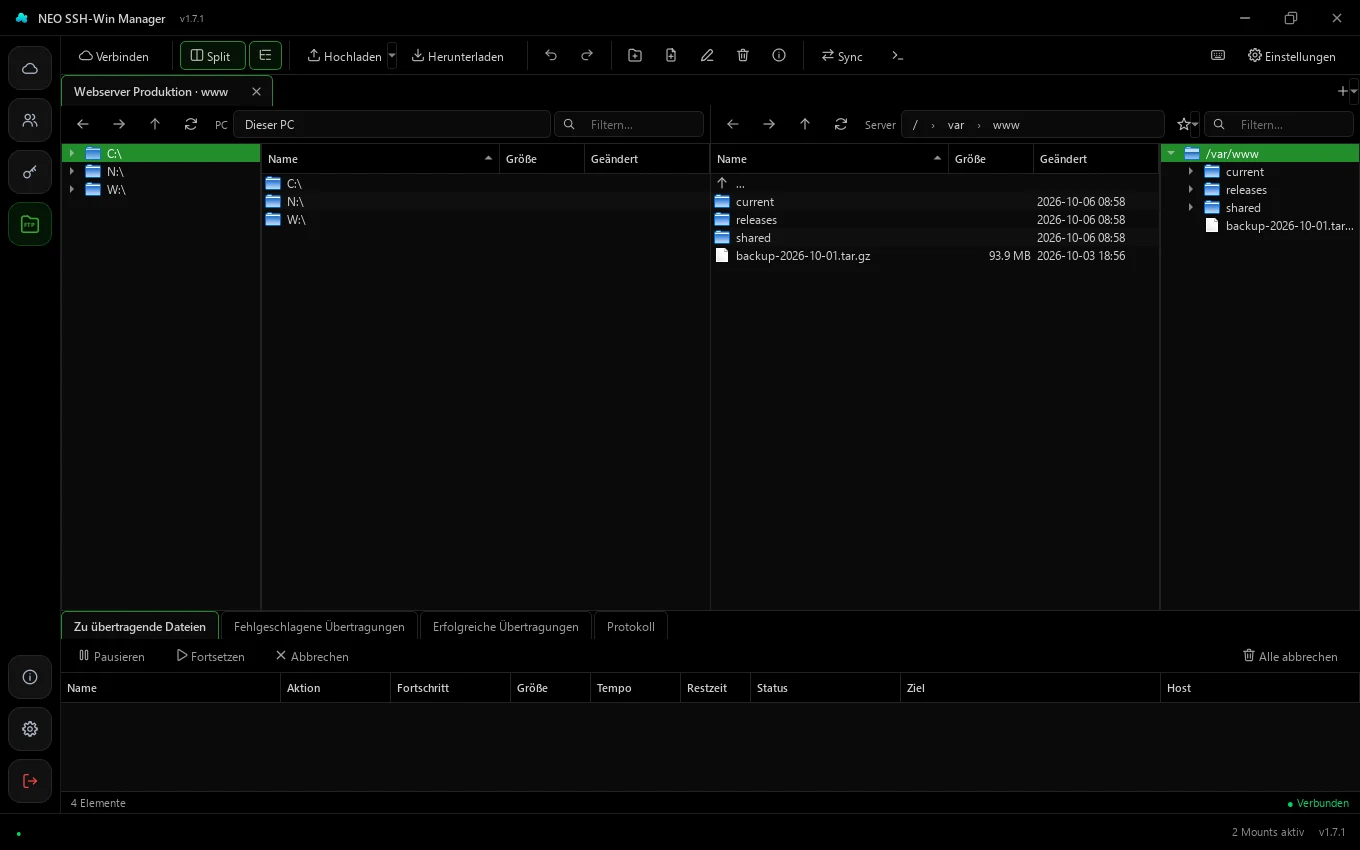Image resolution: width=1360 pixels, height=850 pixels.
Task: Open the Protokoll tab
Action: [x=630, y=626]
